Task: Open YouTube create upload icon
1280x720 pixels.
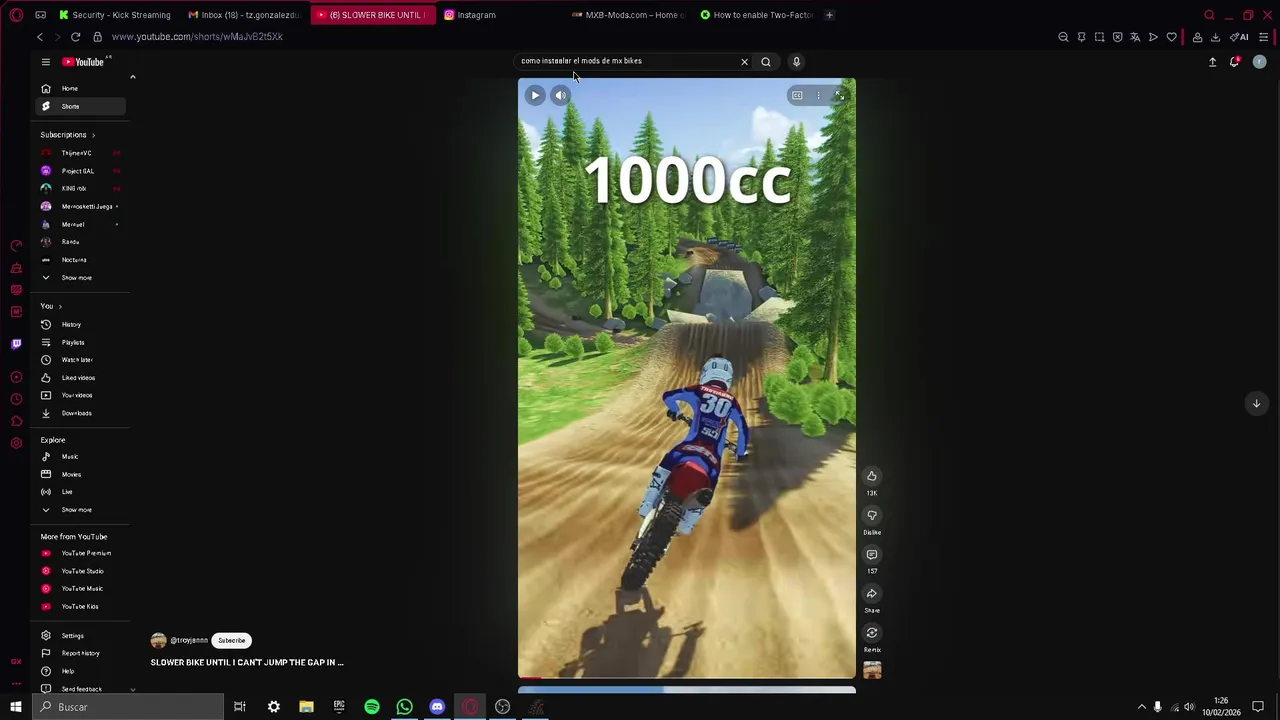Action: coord(1212,62)
